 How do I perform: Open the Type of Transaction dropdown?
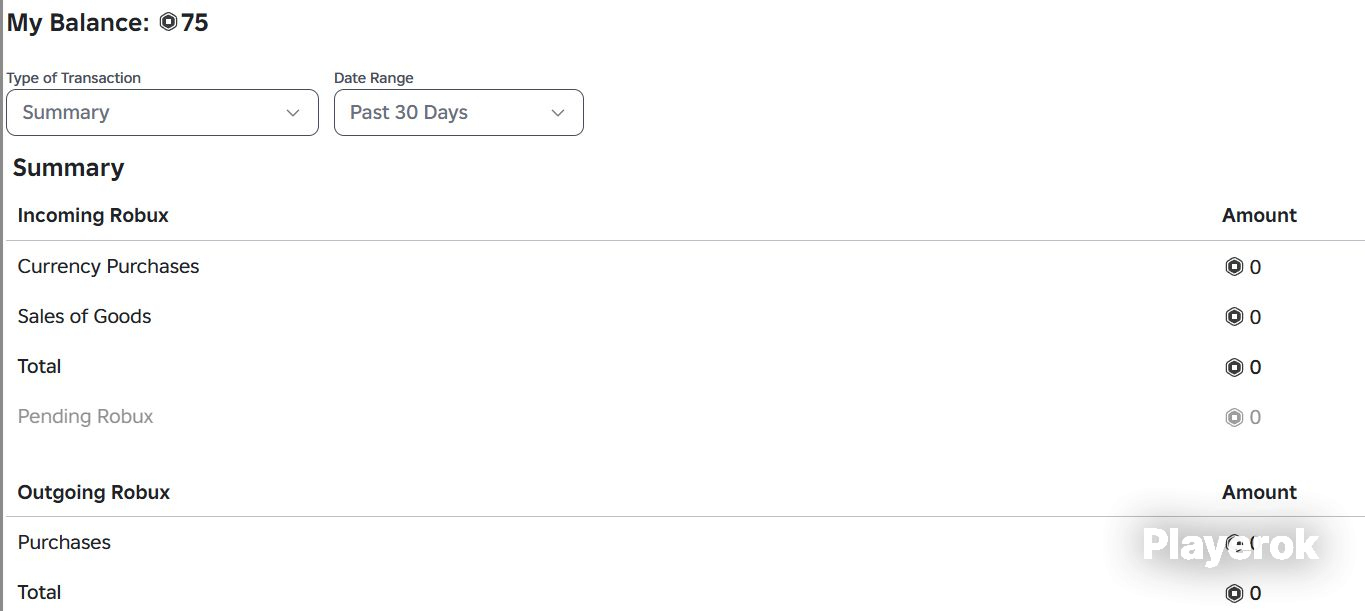(x=162, y=113)
